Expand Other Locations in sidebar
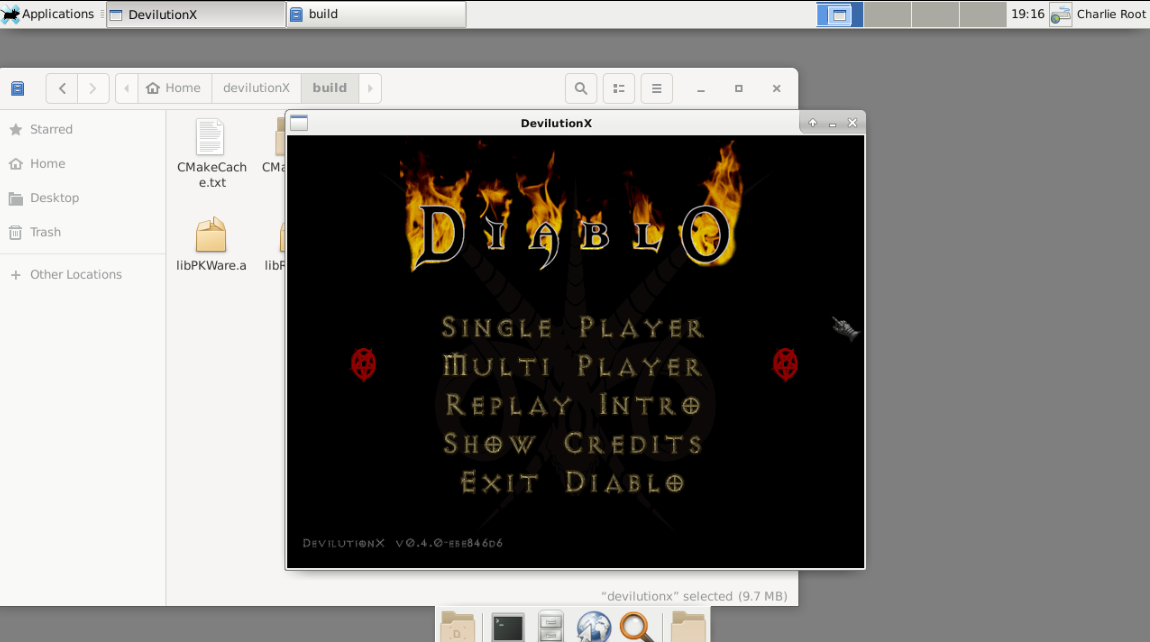 [x=76, y=274]
